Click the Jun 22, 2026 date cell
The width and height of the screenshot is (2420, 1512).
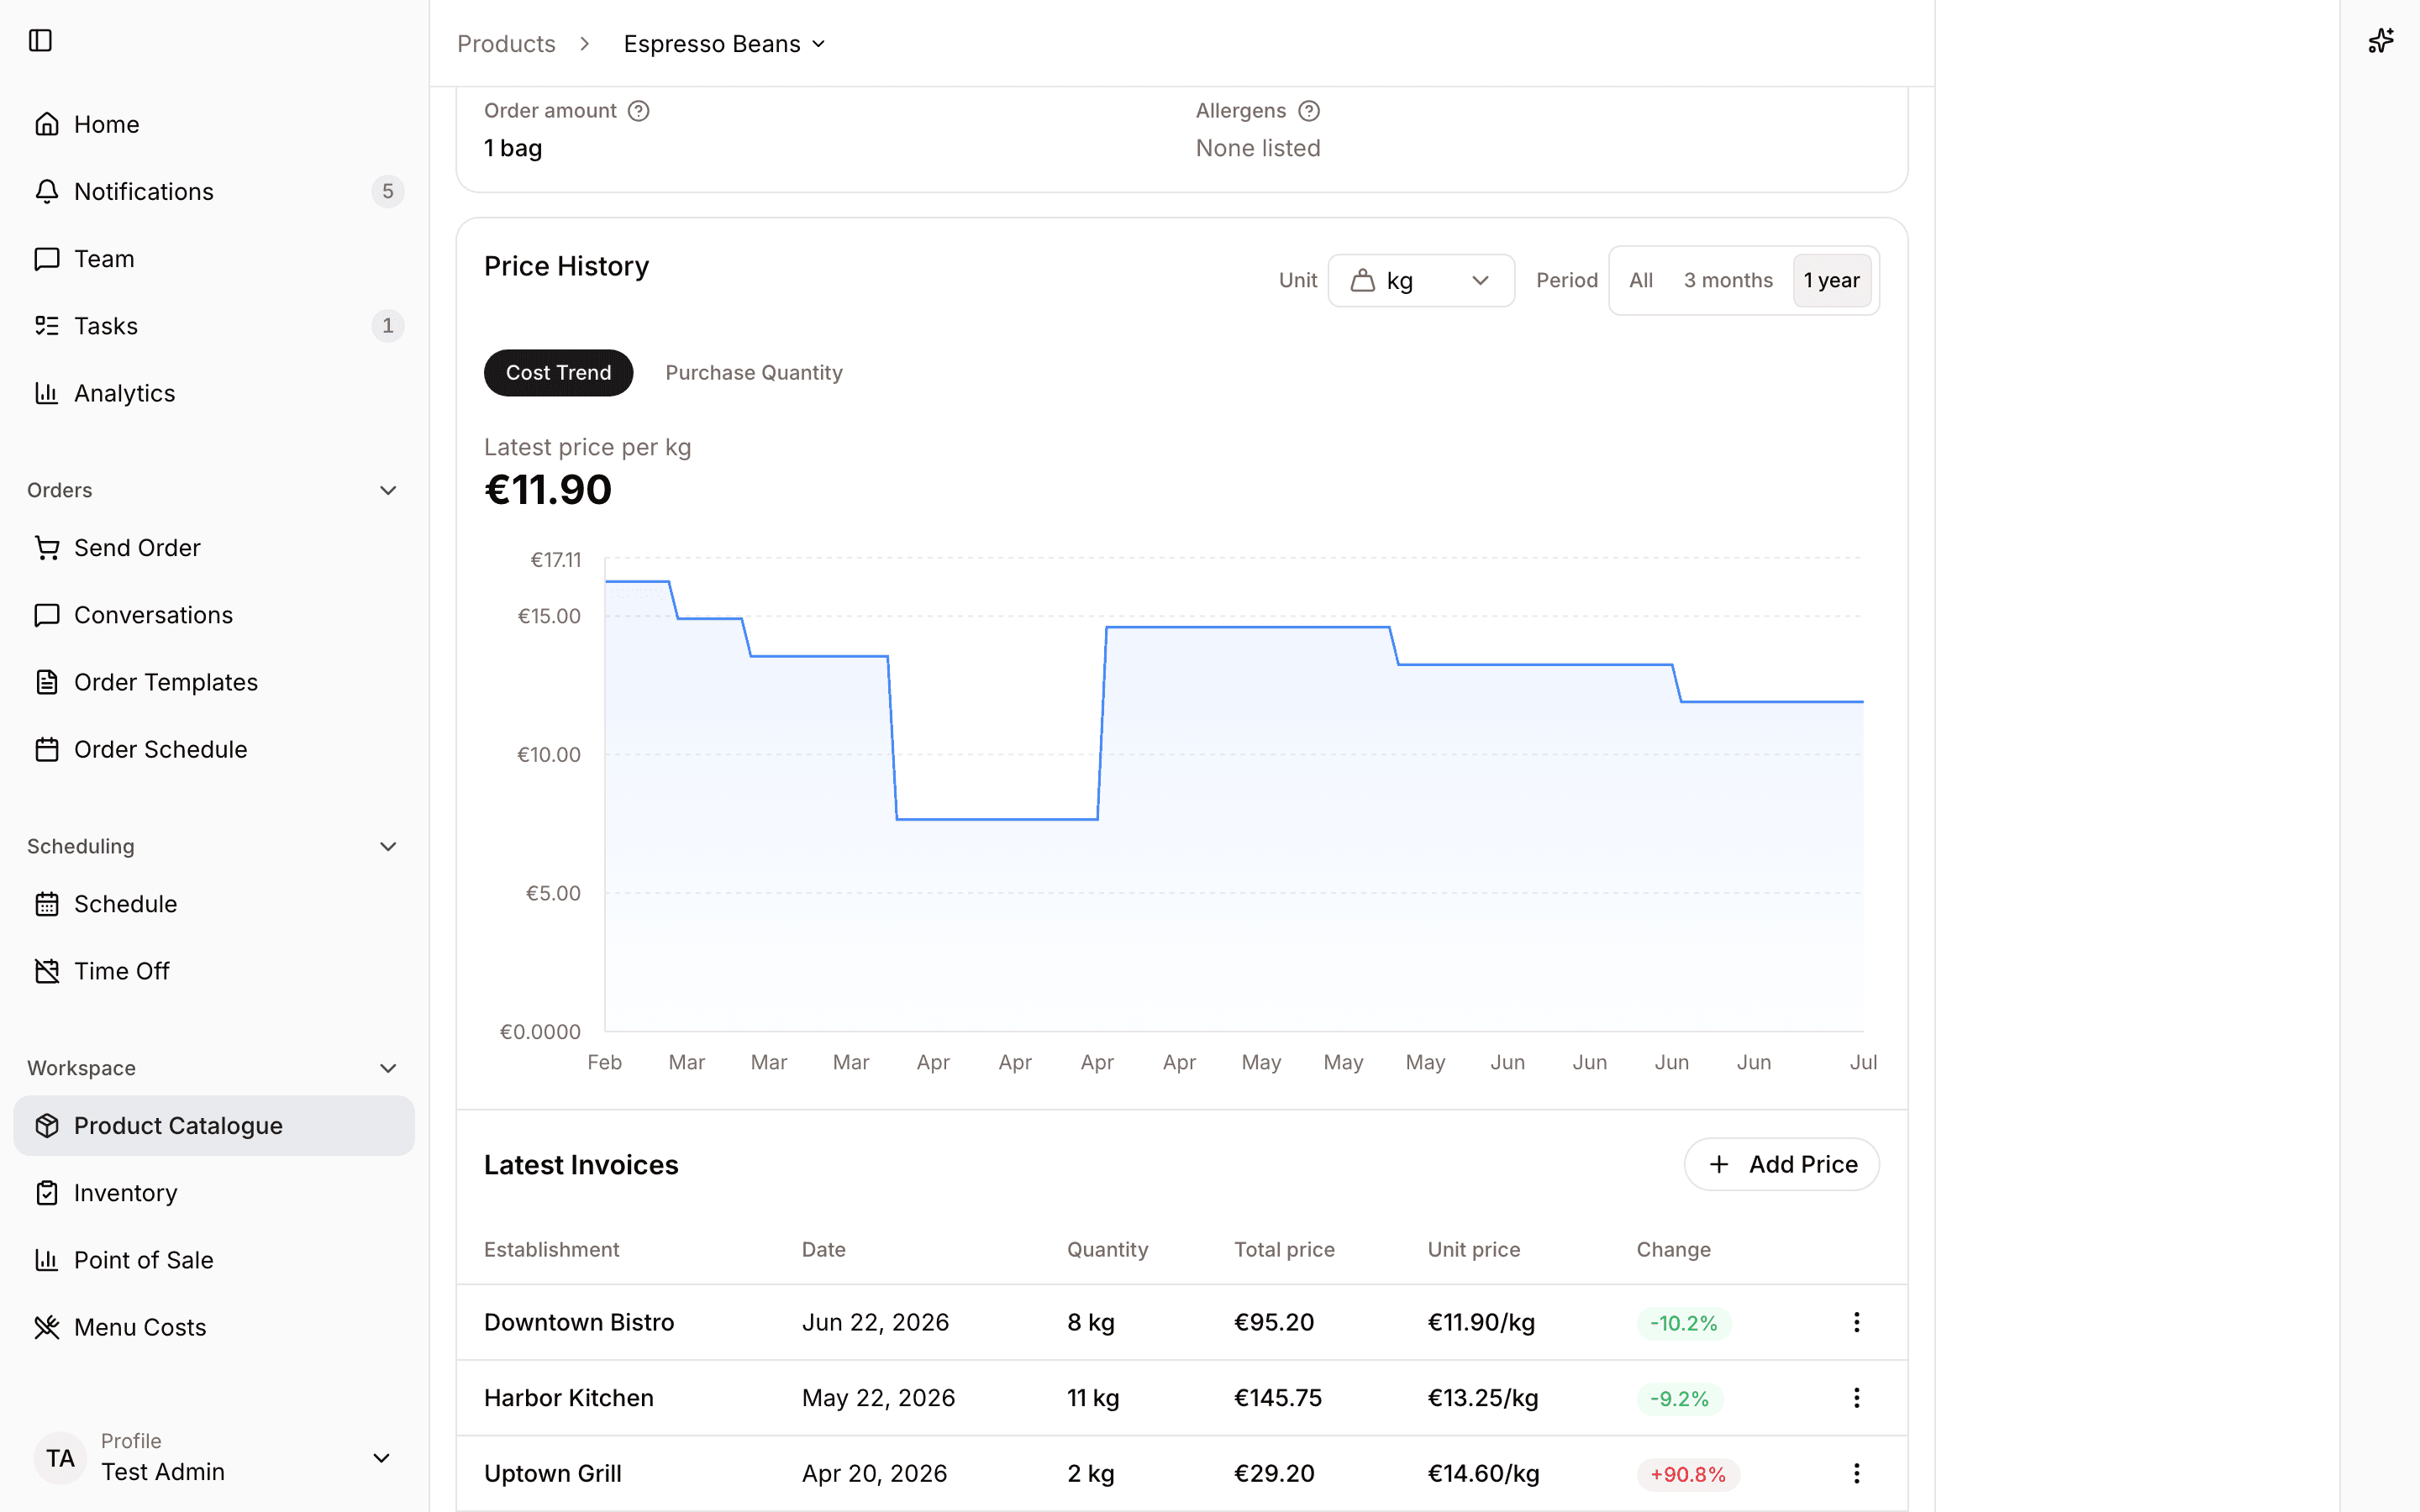coord(875,1322)
